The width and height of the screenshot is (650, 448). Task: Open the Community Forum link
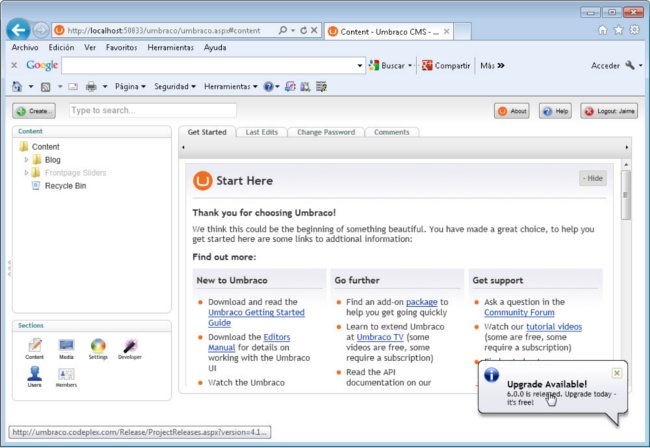519,312
